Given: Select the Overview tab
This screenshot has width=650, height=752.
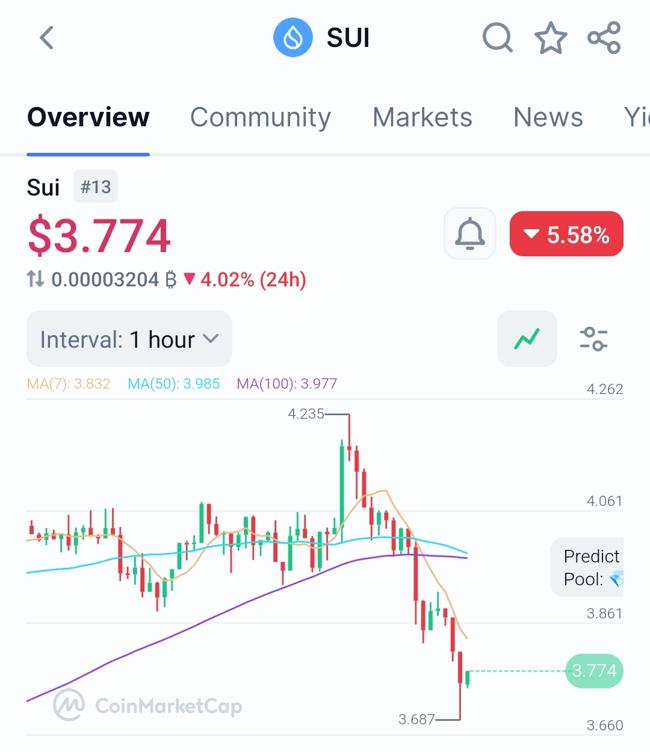Looking at the screenshot, I should click(x=88, y=117).
